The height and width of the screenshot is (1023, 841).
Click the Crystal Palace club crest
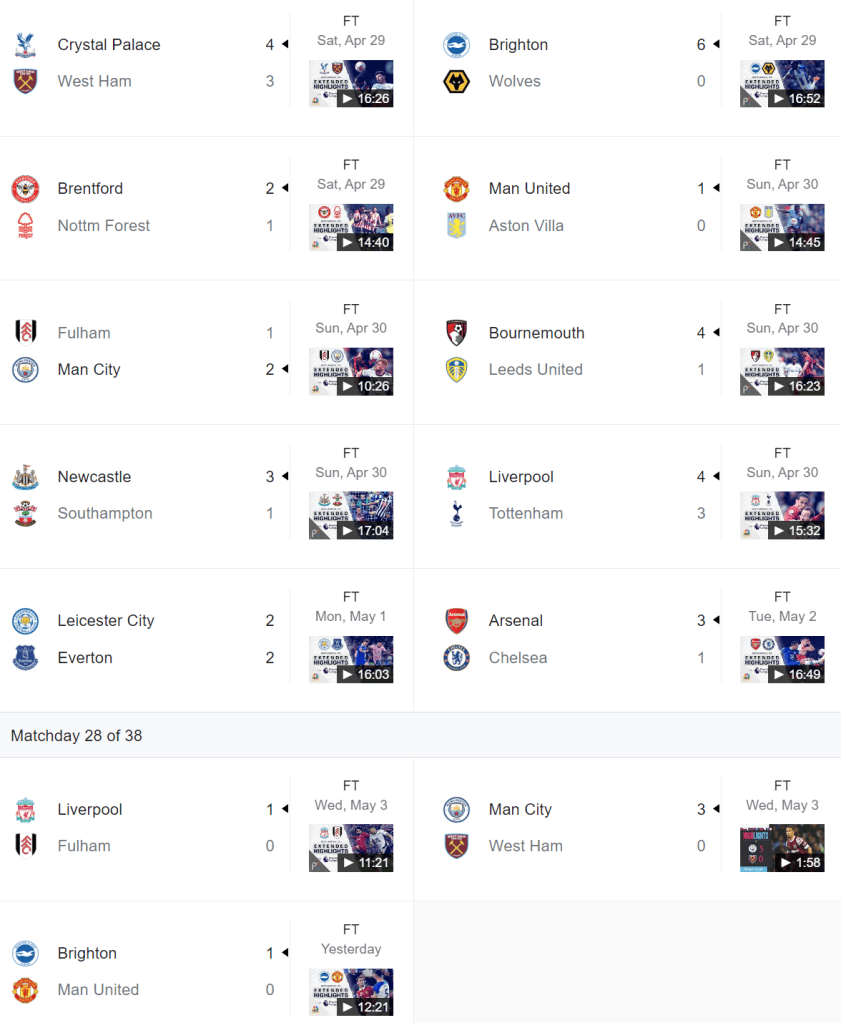coord(25,45)
